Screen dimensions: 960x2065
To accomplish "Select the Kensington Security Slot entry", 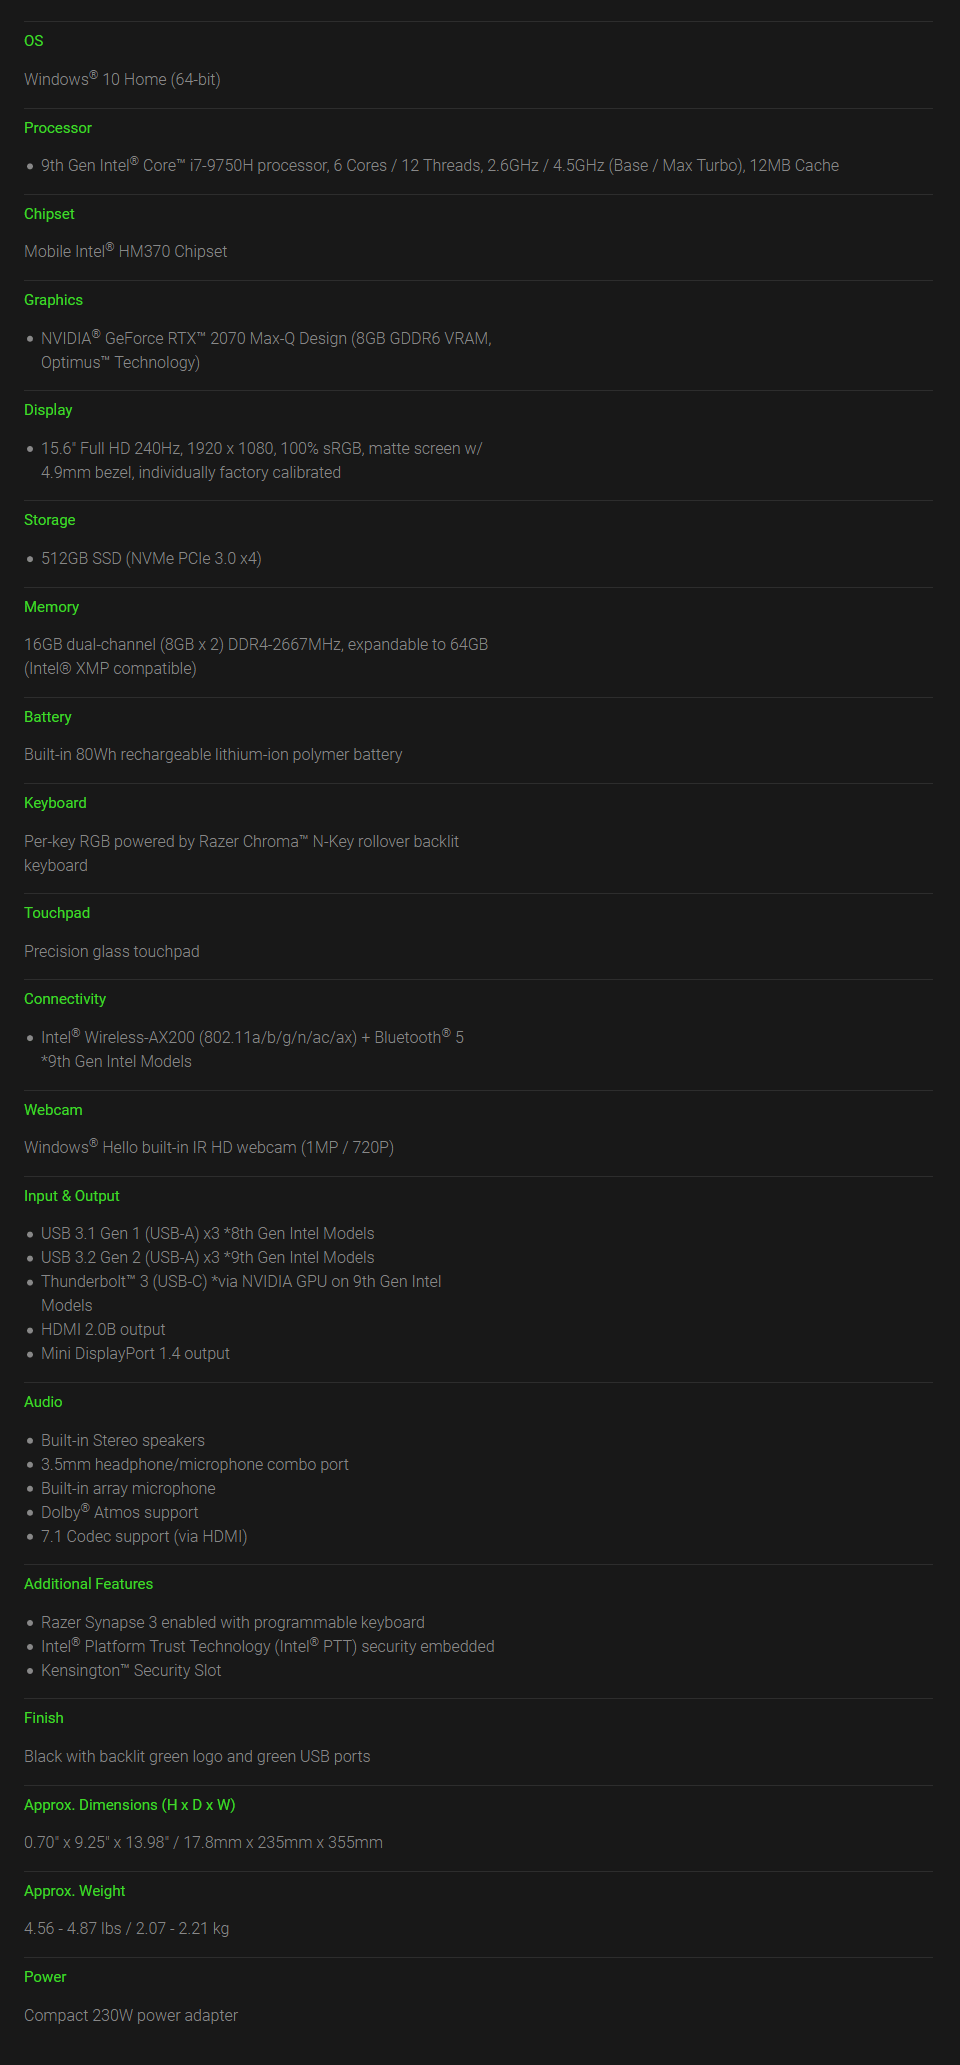I will point(131,1670).
